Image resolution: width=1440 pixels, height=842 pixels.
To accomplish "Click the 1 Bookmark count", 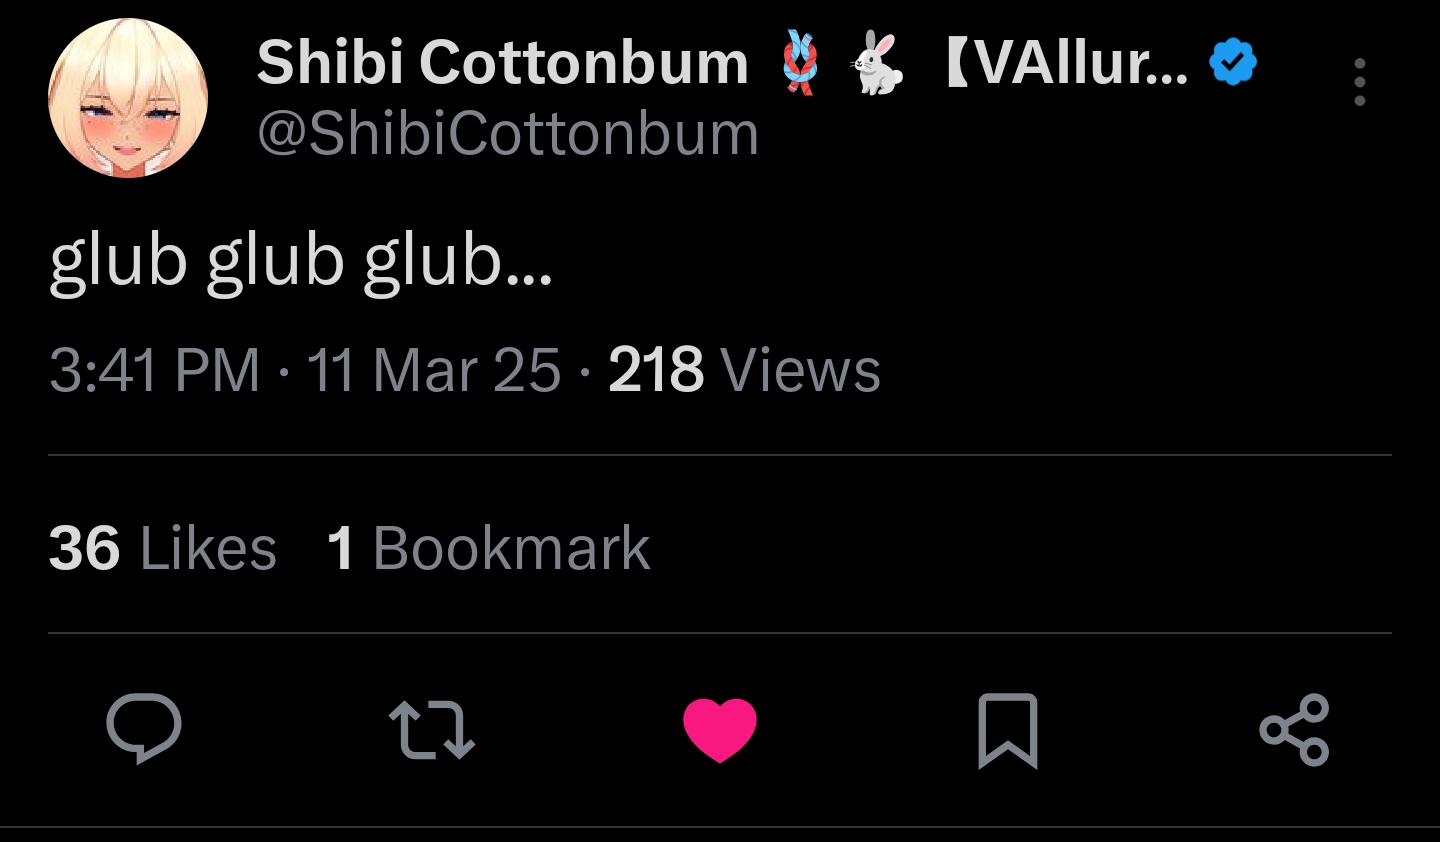I will coord(488,548).
